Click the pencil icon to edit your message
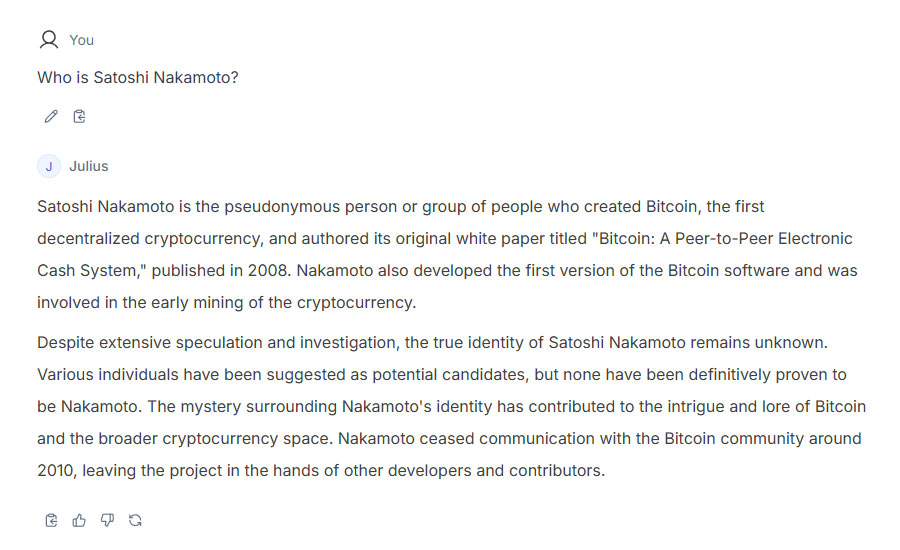Image resolution: width=900 pixels, height=550 pixels. point(51,116)
